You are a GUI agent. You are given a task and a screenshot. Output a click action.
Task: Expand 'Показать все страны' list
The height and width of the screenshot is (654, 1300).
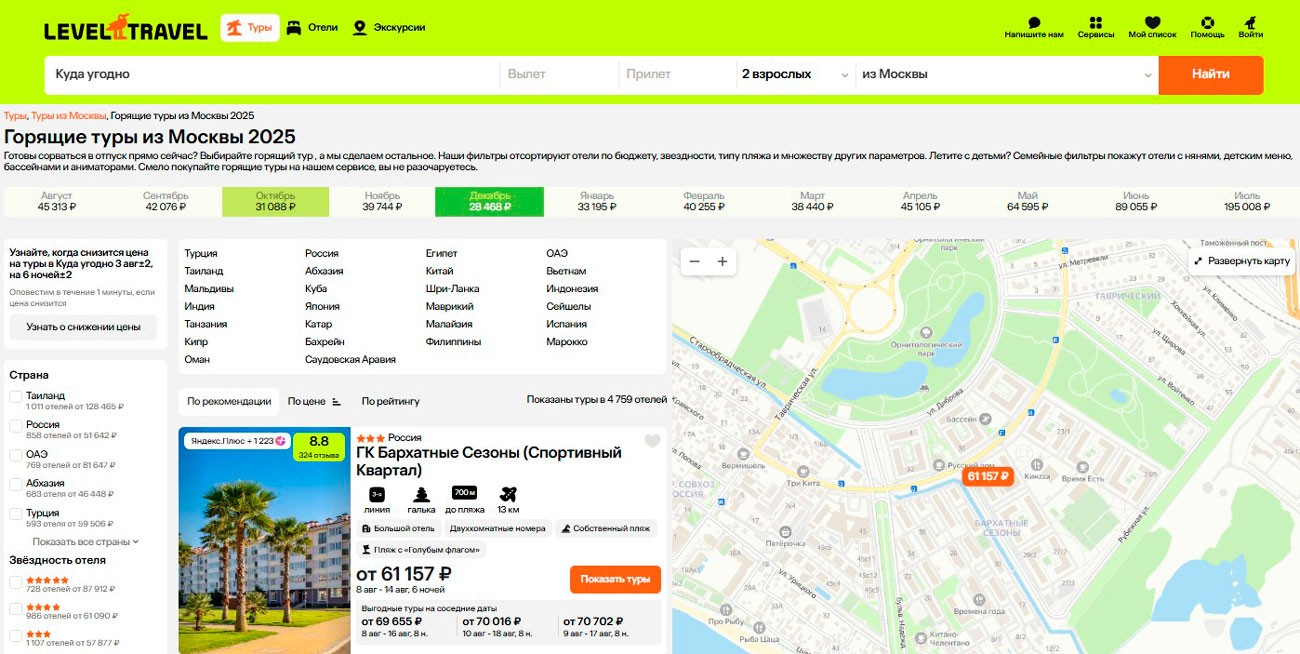click(85, 542)
